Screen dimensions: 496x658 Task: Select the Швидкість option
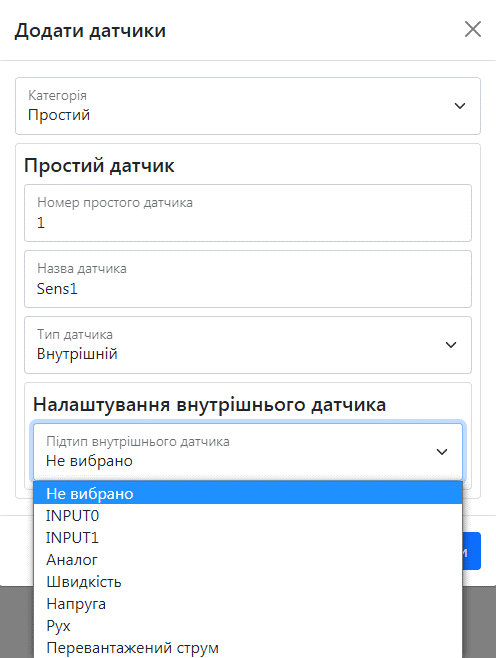(248, 582)
